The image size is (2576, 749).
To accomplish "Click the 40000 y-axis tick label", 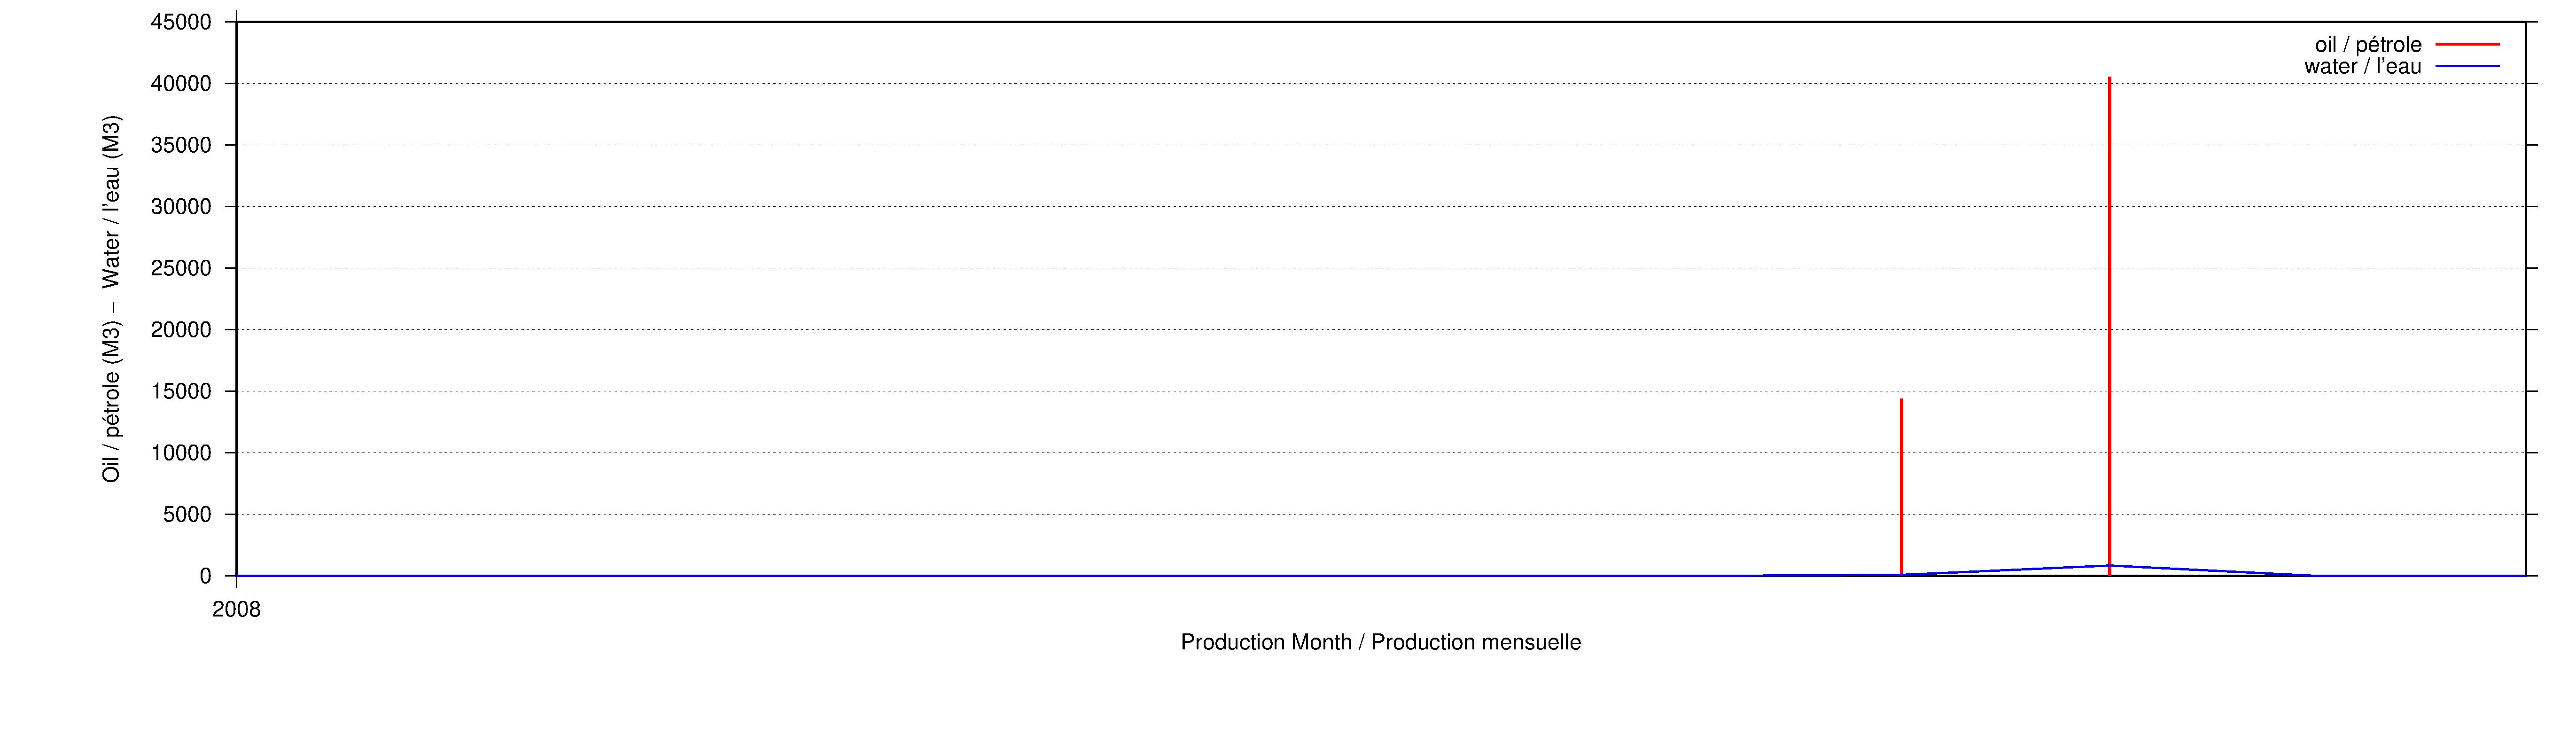I will pos(181,84).
